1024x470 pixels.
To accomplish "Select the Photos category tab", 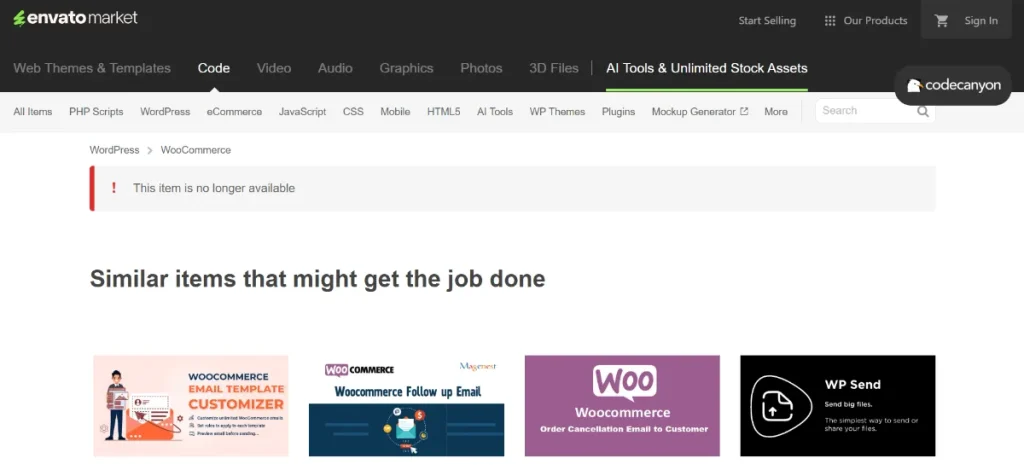I will [481, 68].
